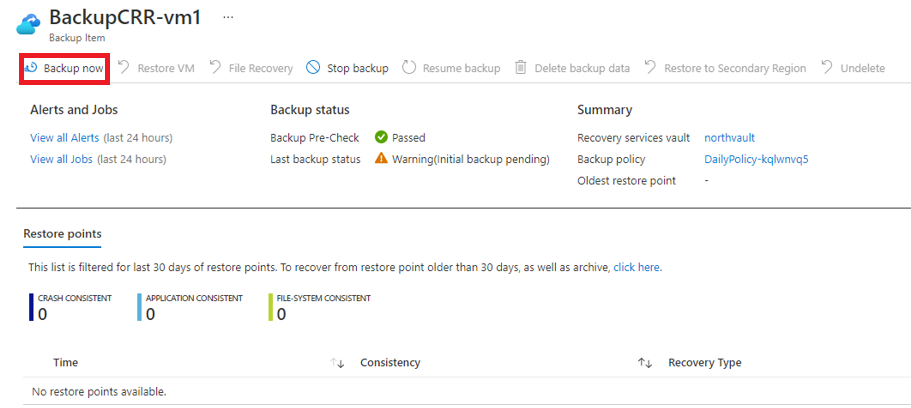Click the Backup Pre-Check label
The image size is (911, 408).
[x=314, y=138]
